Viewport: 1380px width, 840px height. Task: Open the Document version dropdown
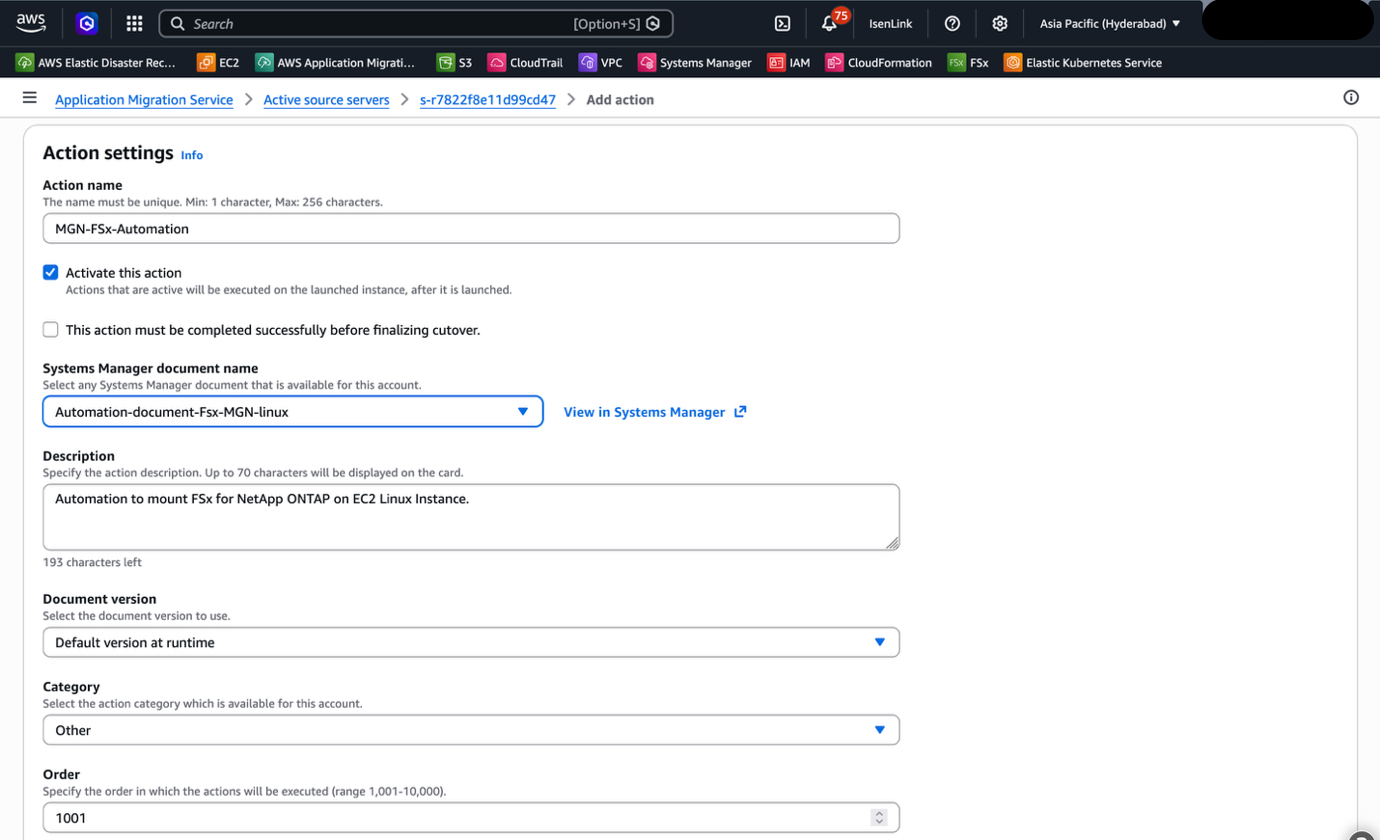(x=471, y=642)
